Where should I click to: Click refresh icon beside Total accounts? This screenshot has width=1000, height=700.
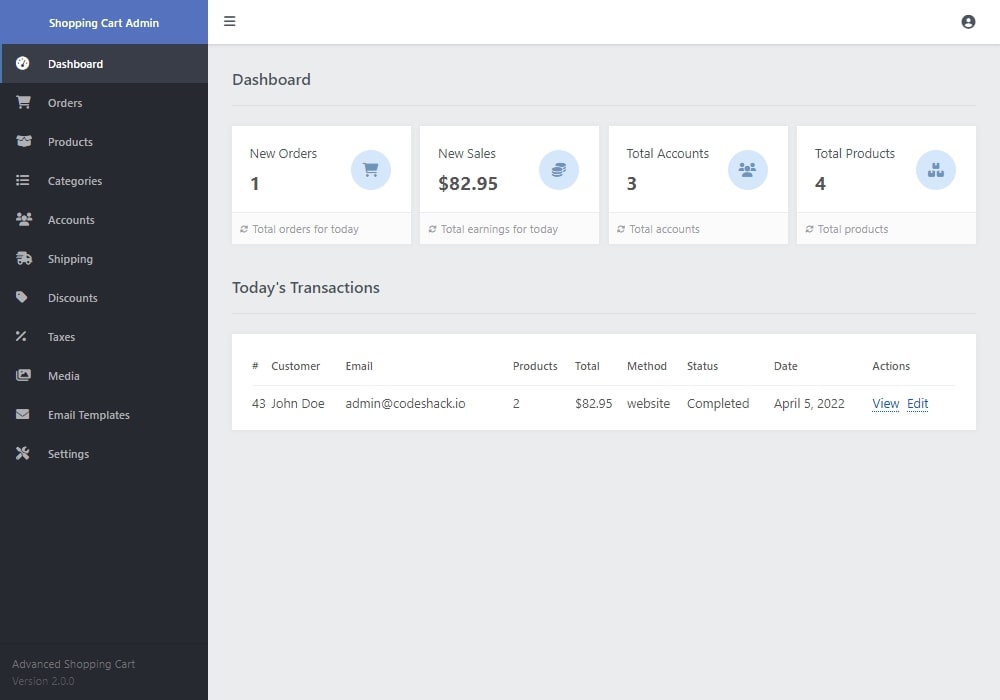pyautogui.click(x=621, y=229)
